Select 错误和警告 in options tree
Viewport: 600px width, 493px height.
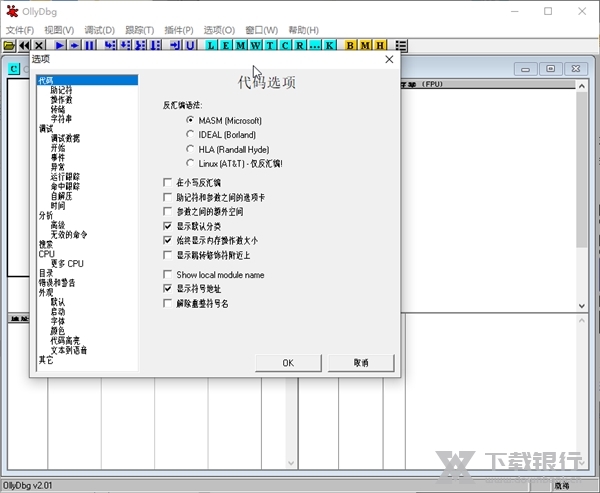pos(57,282)
